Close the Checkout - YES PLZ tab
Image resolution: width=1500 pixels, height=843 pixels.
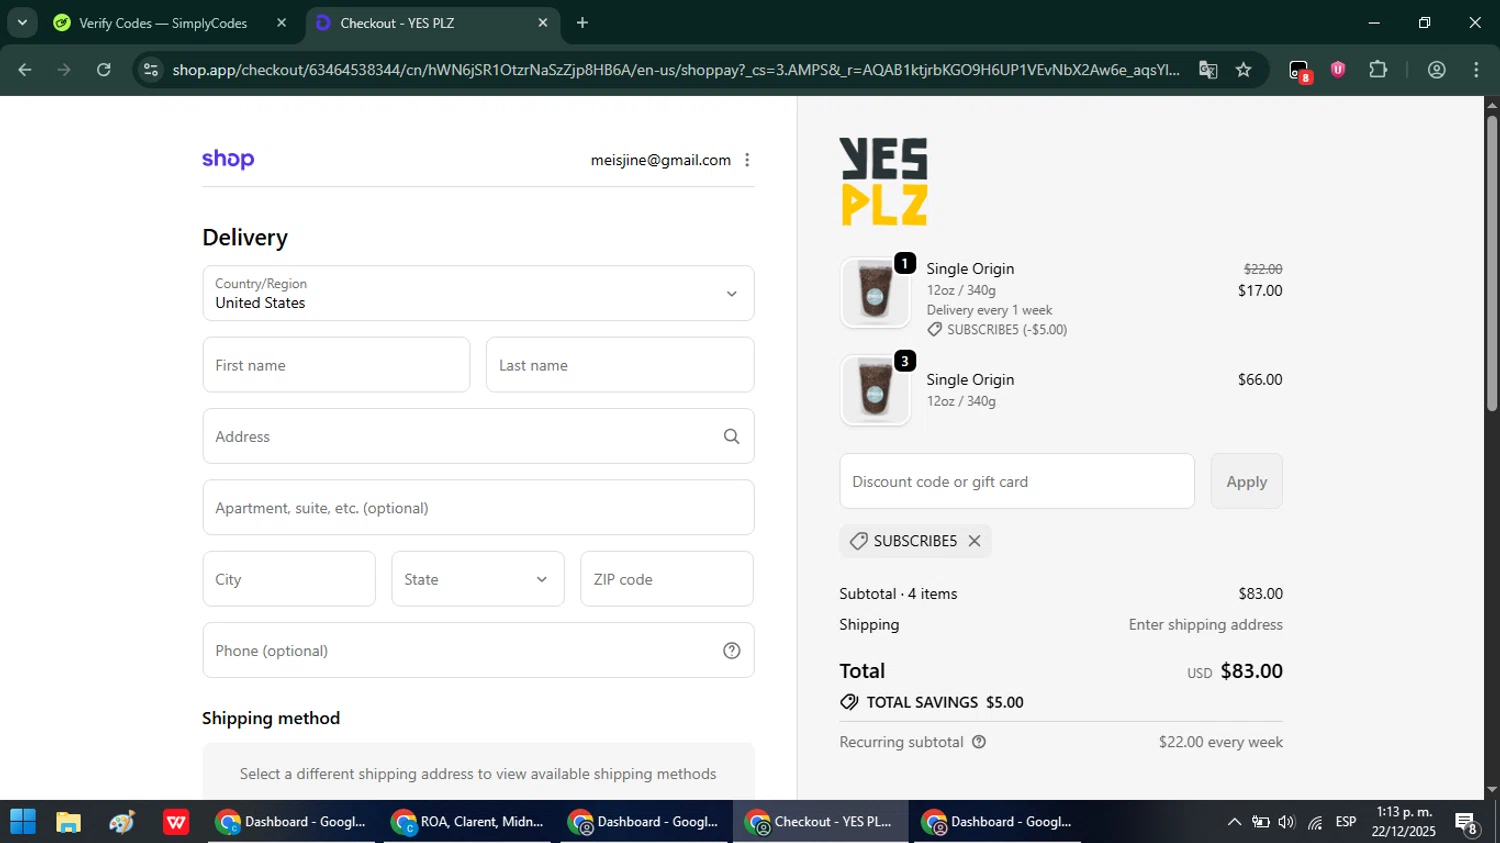click(x=543, y=23)
